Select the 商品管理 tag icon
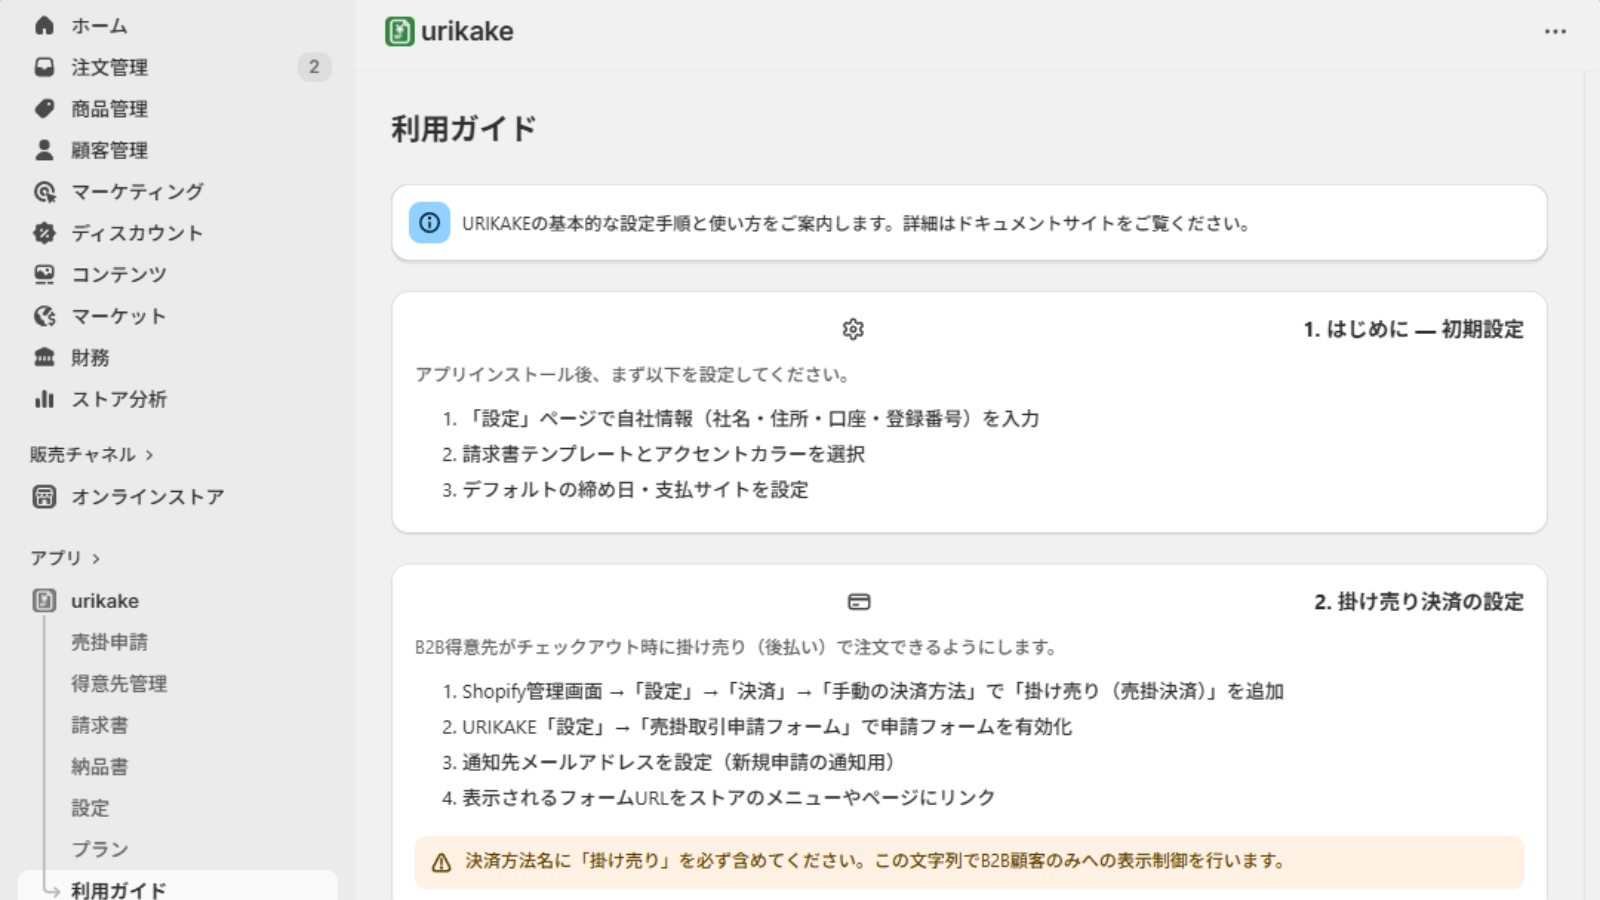 tap(44, 108)
